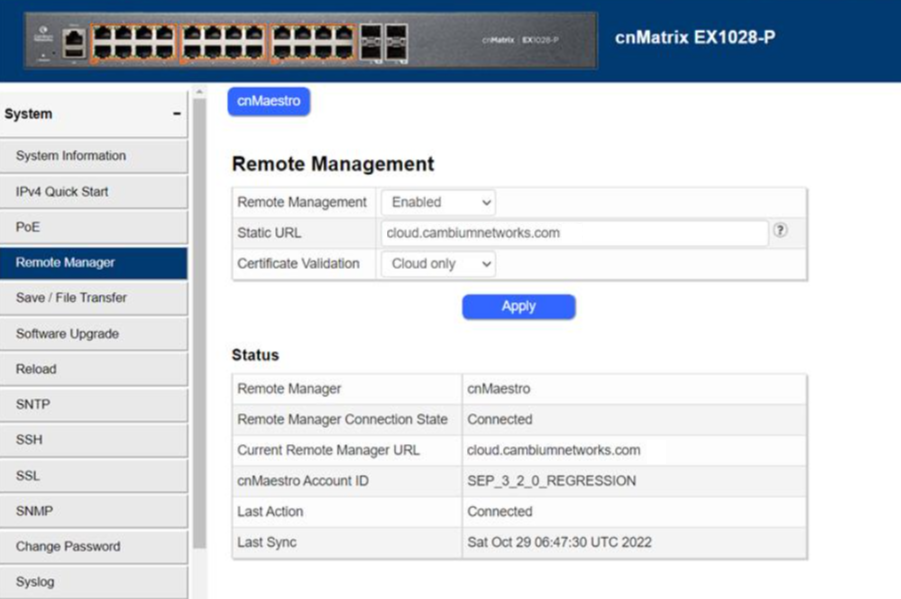Click the Status section heading

pos(255,355)
